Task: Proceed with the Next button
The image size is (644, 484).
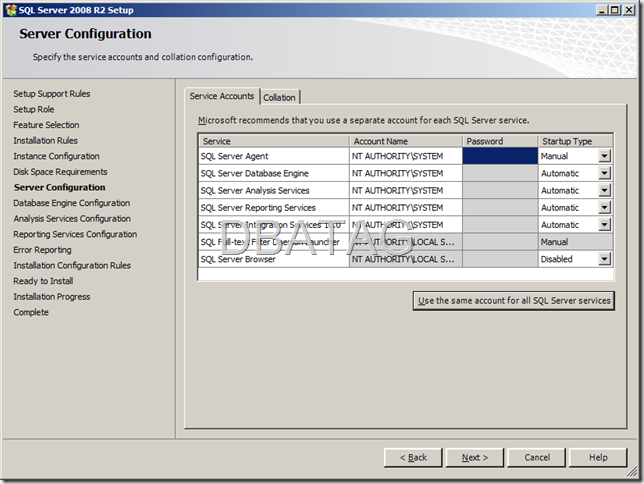Action: point(475,457)
